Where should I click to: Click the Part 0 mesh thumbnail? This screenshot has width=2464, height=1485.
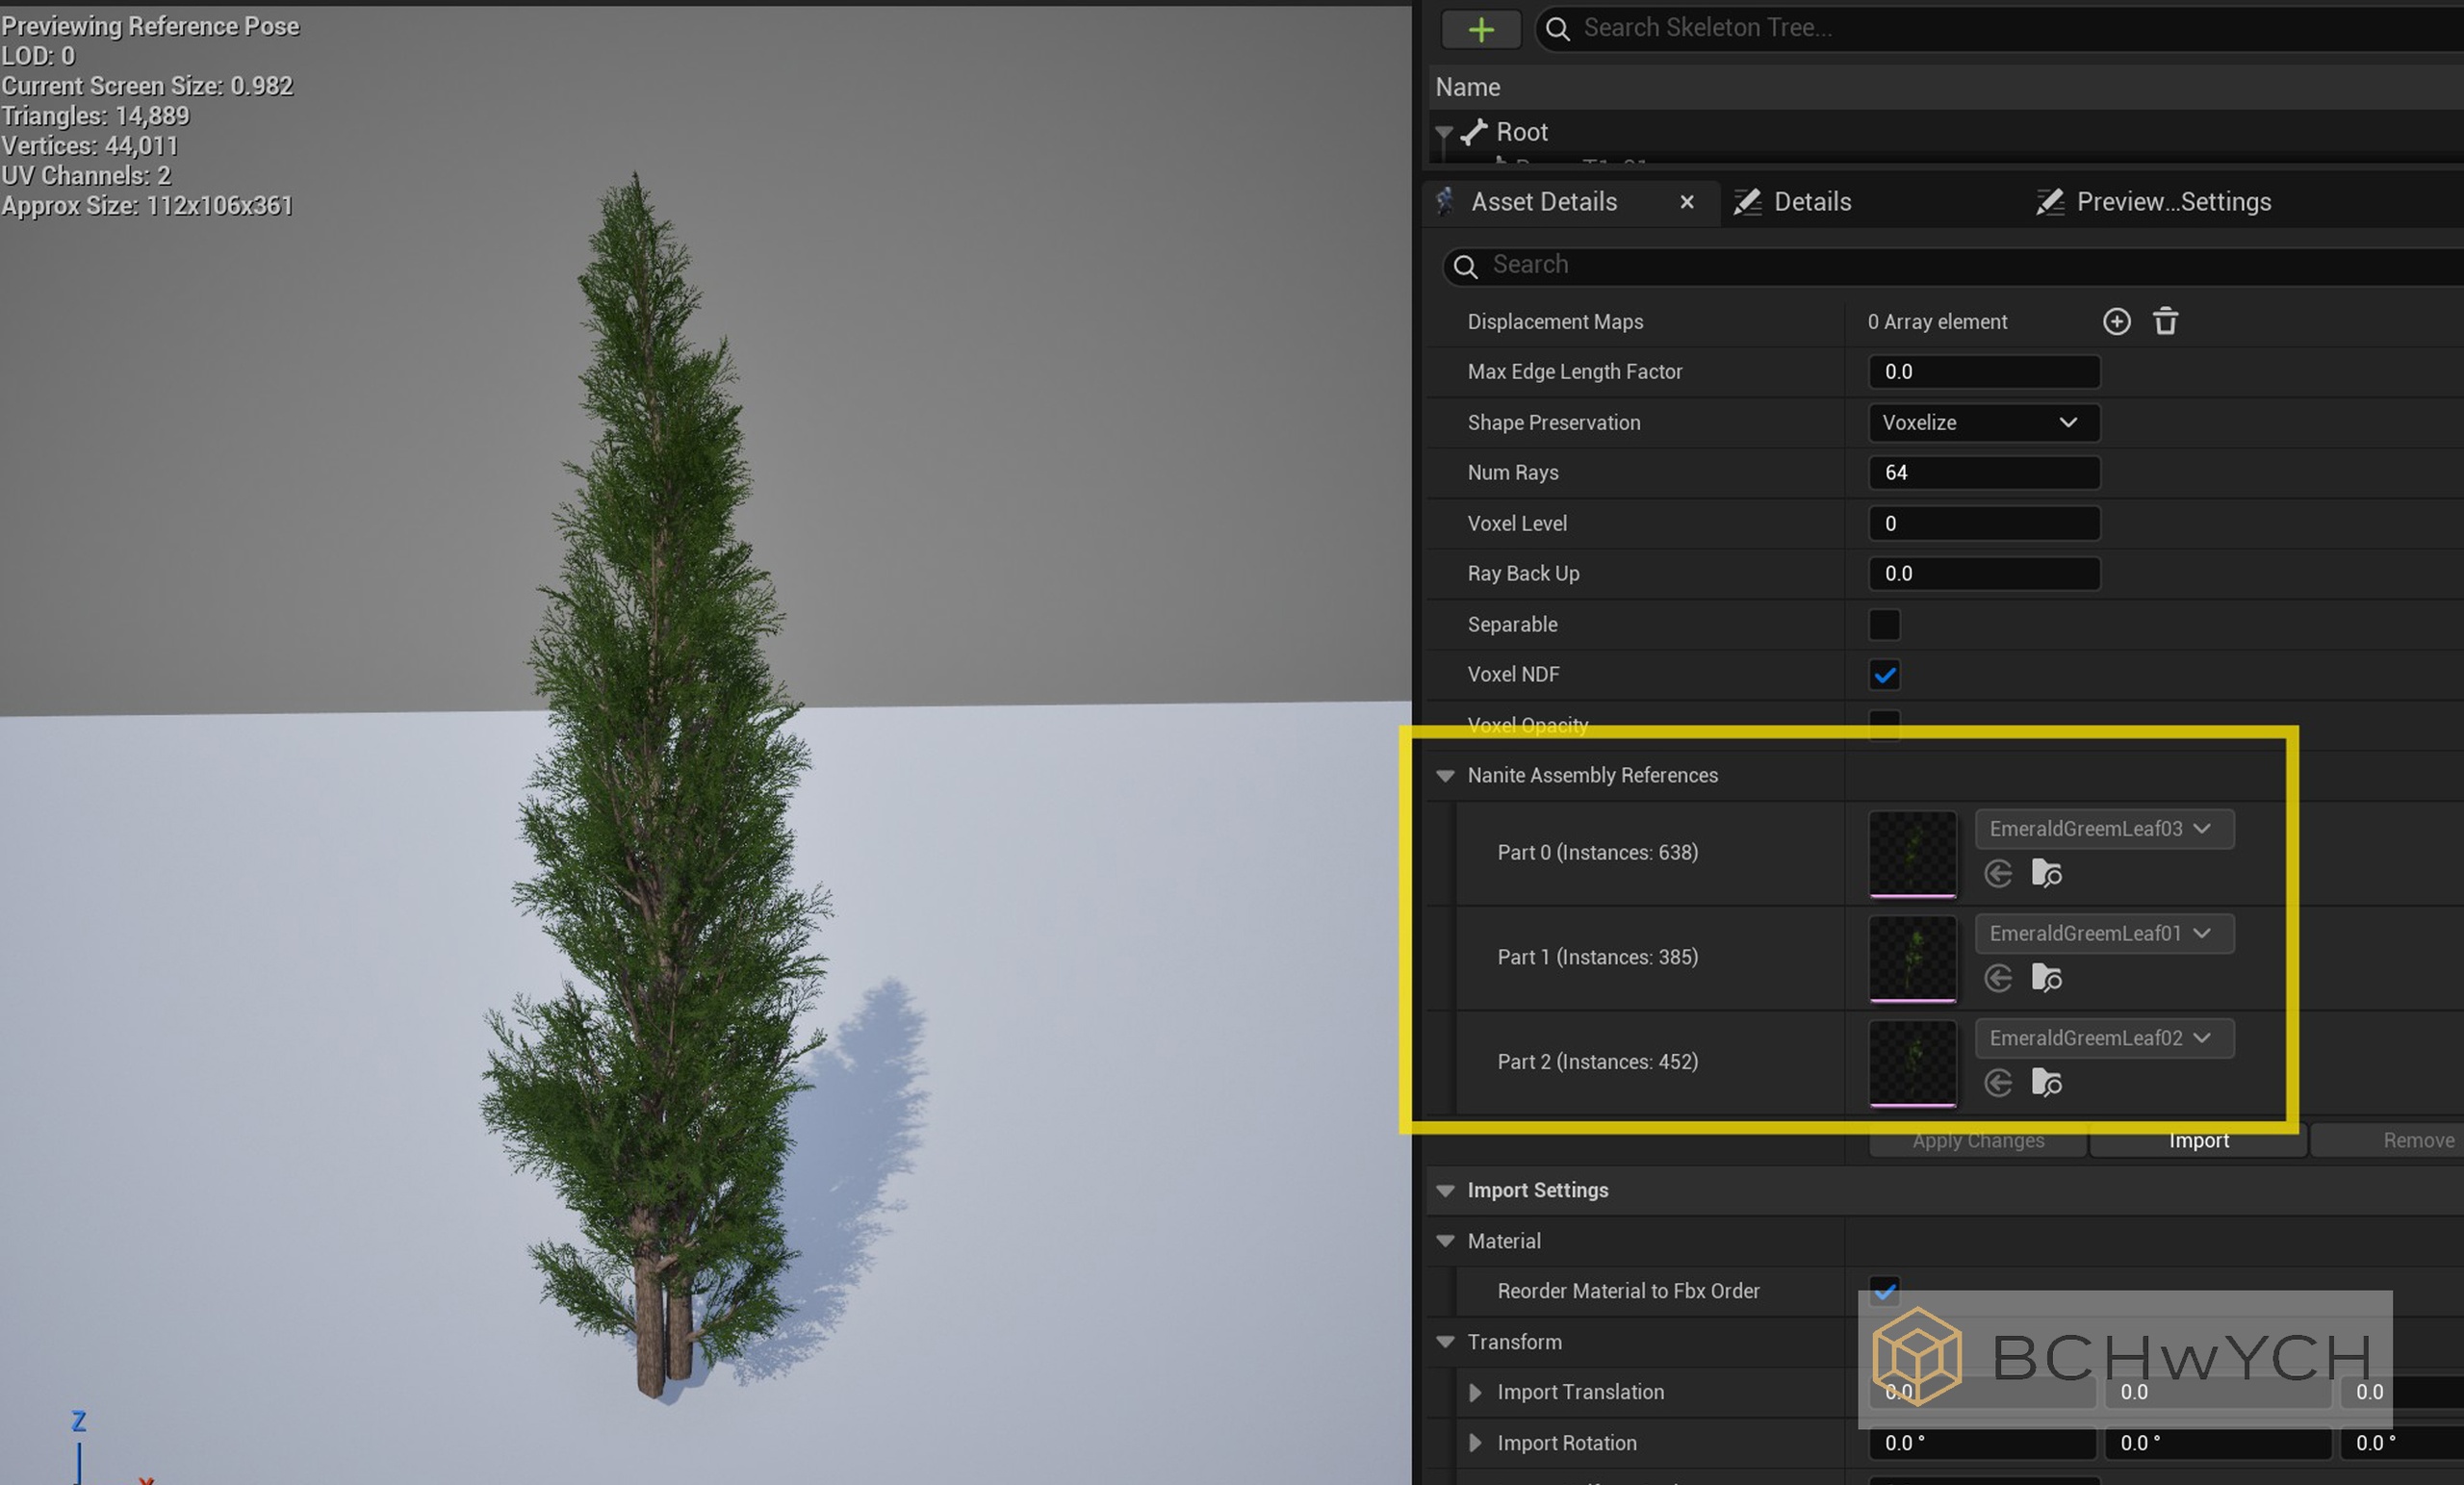[x=1913, y=853]
